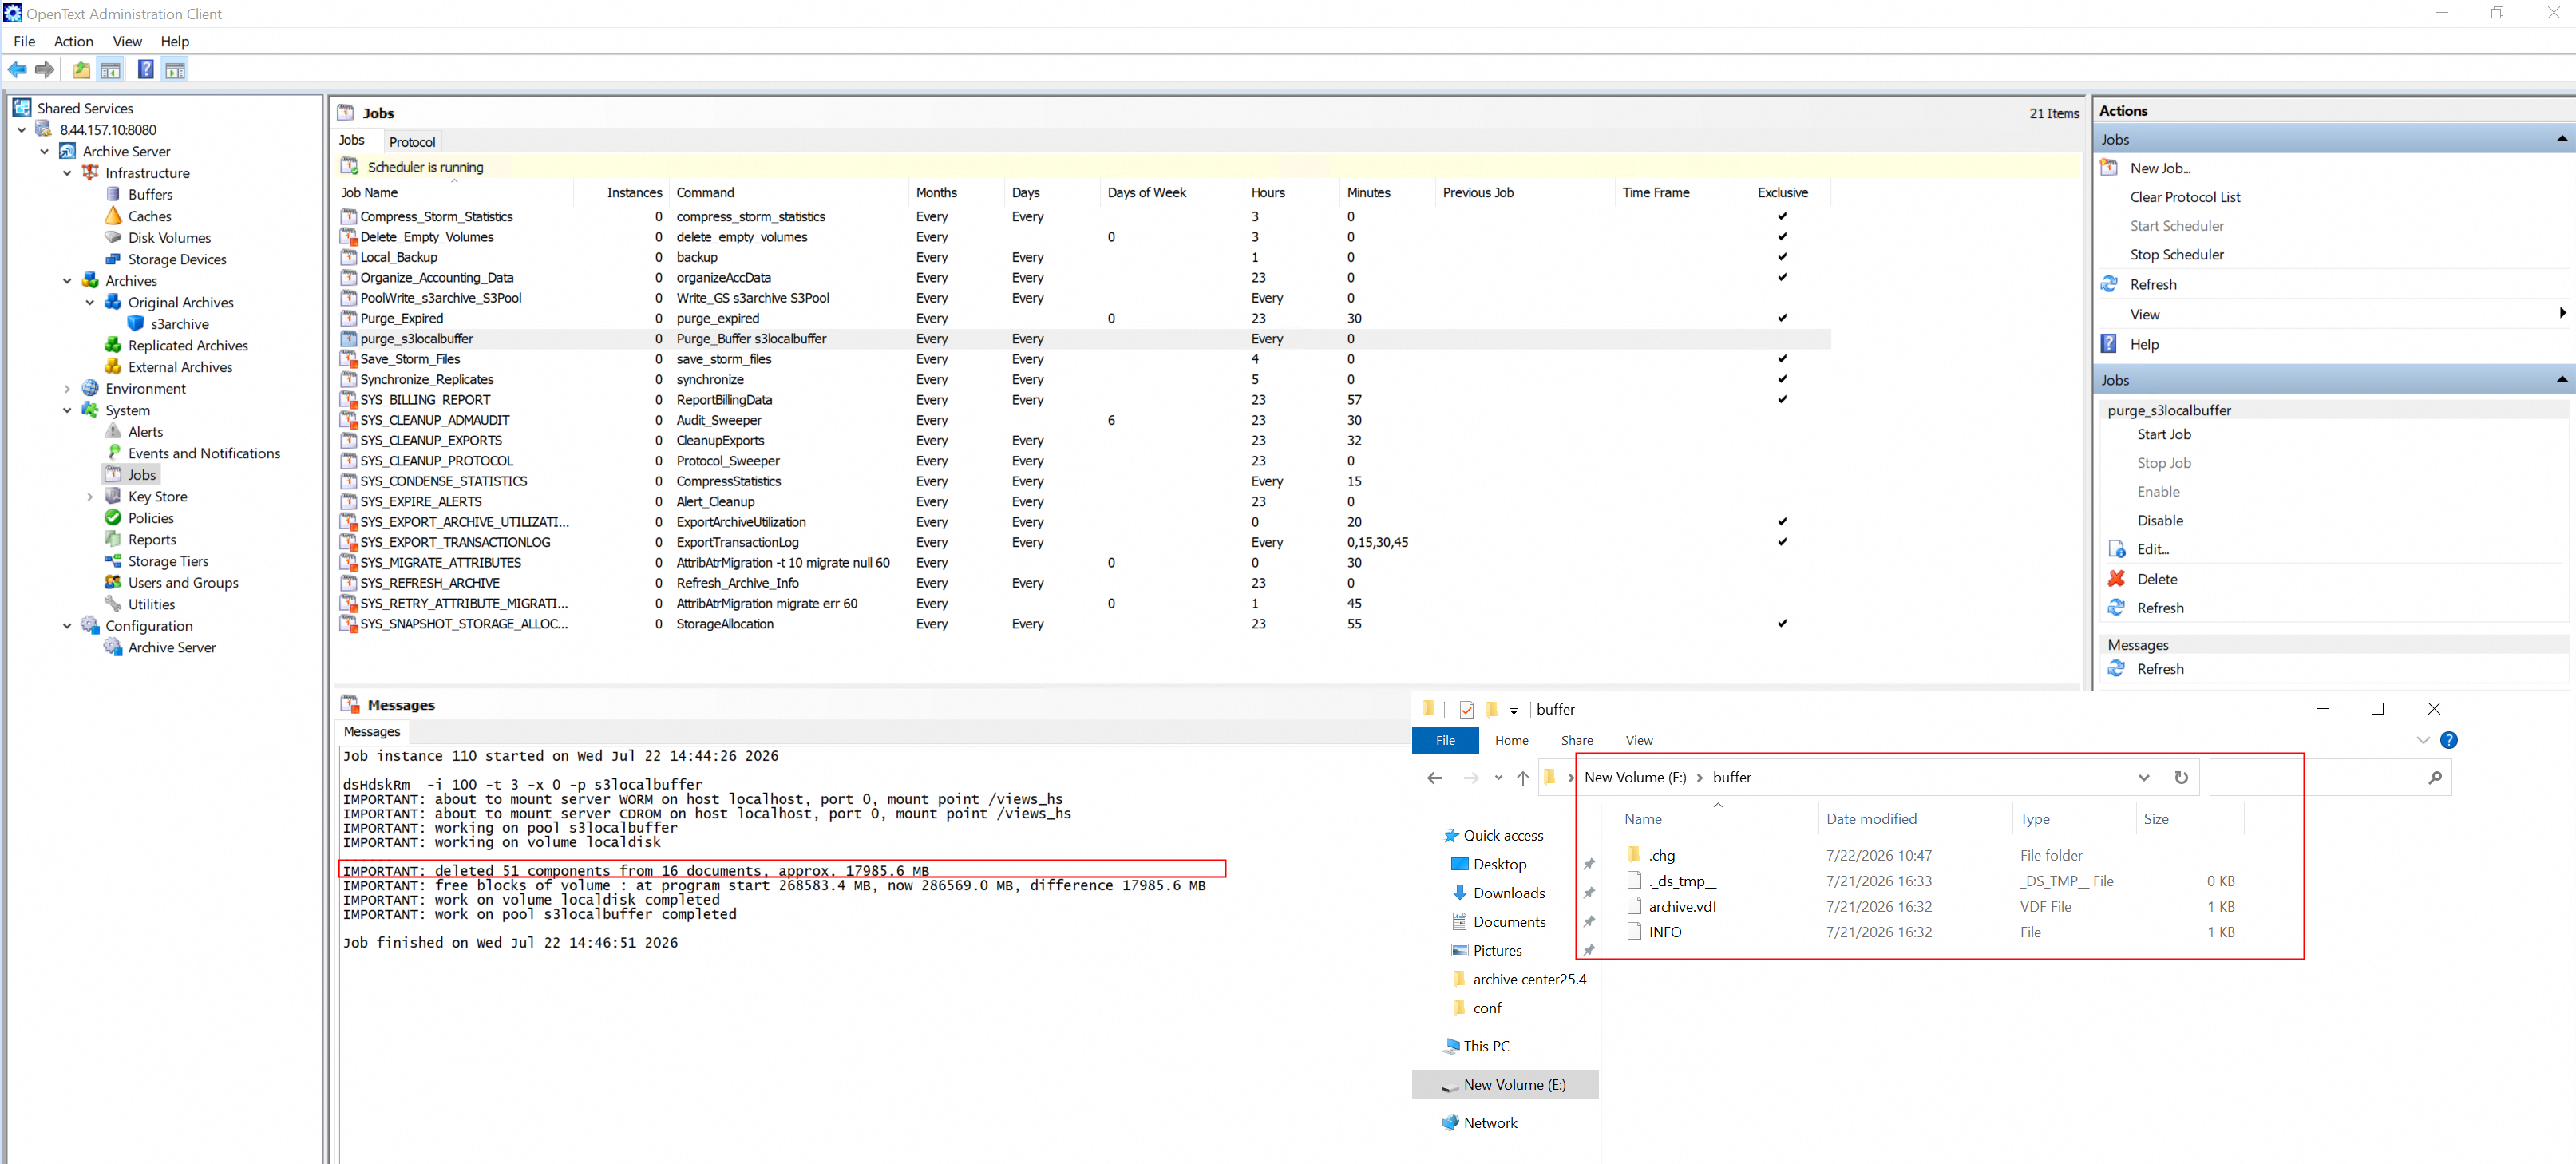The width and height of the screenshot is (2576, 1164).
Task: Open Storage Tiers under System
Action: tap(168, 562)
